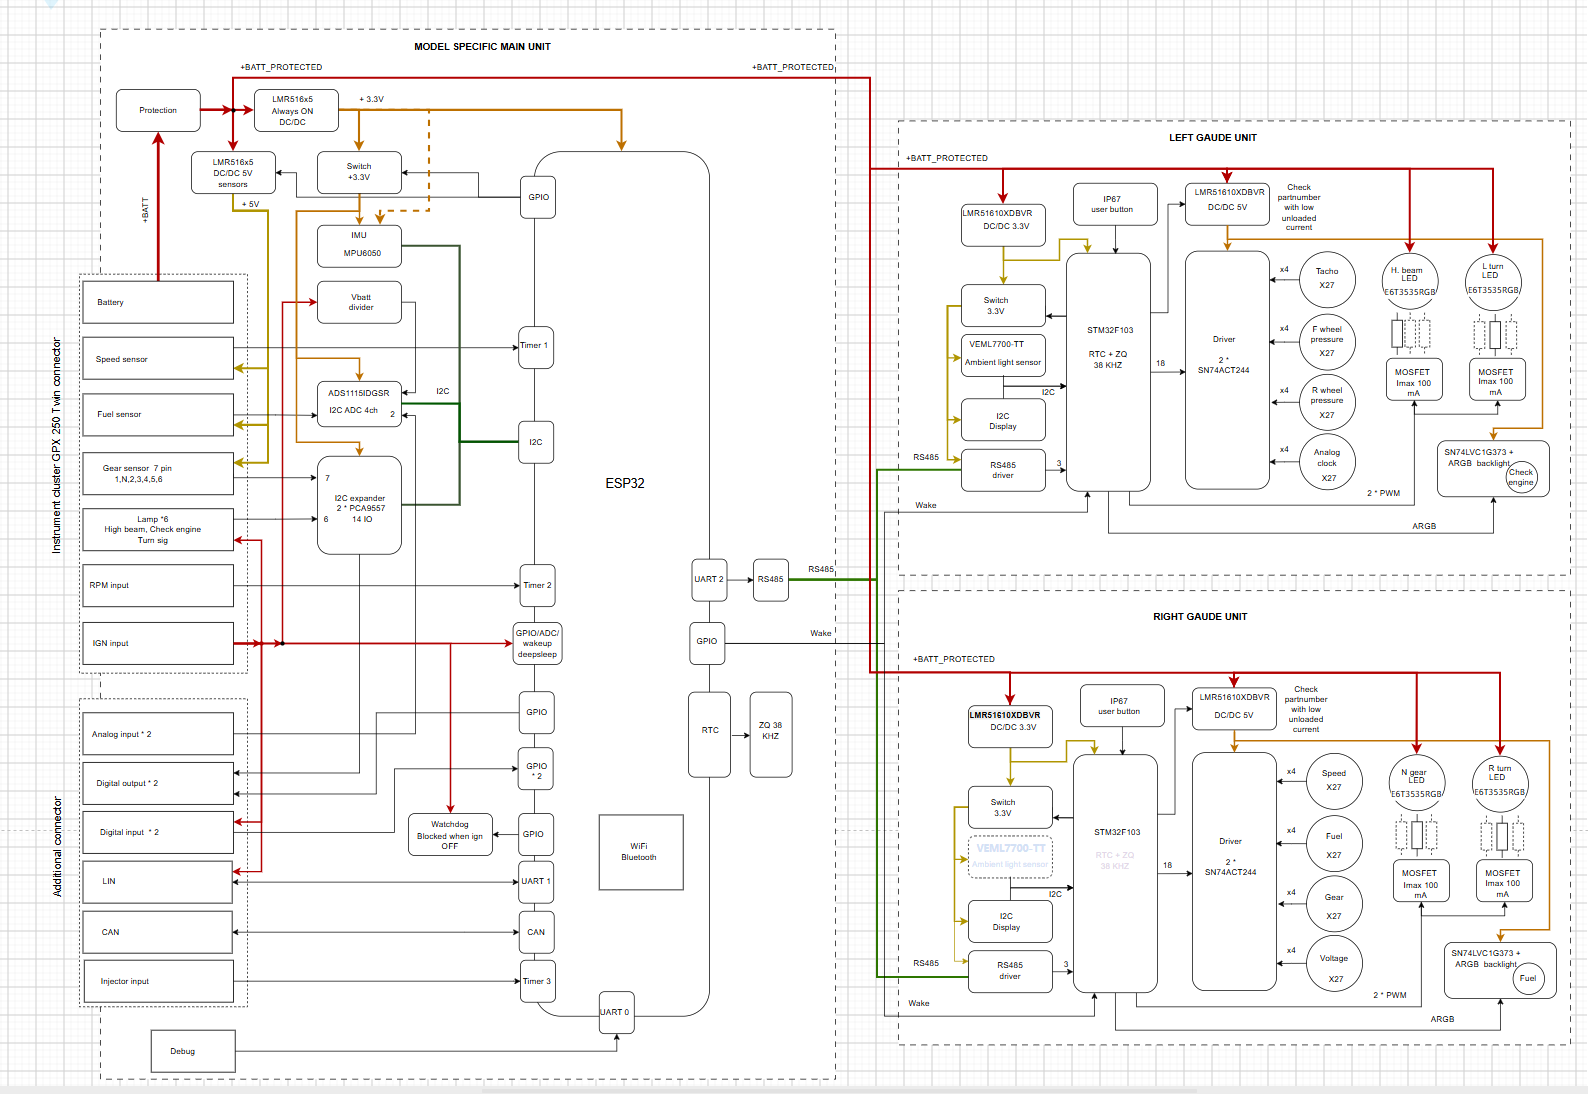Image resolution: width=1588 pixels, height=1094 pixels.
Task: Click the MODEL SPECIFIC MAIN UNIT title
Action: click(x=482, y=47)
